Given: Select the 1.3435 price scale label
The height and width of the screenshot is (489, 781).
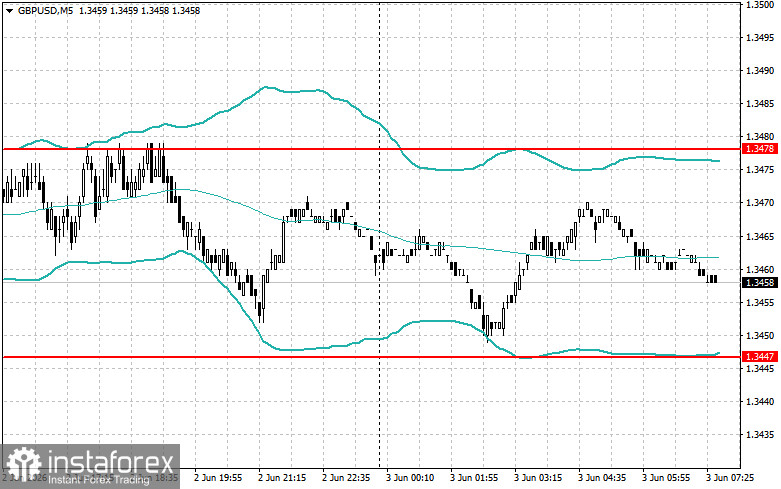Looking at the screenshot, I should pos(760,434).
